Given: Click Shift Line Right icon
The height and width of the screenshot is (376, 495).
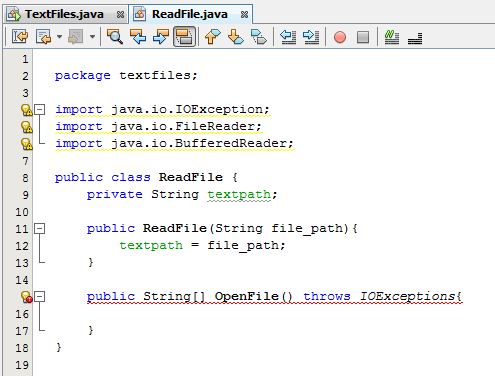Looking at the screenshot, I should pyautogui.click(x=311, y=37).
